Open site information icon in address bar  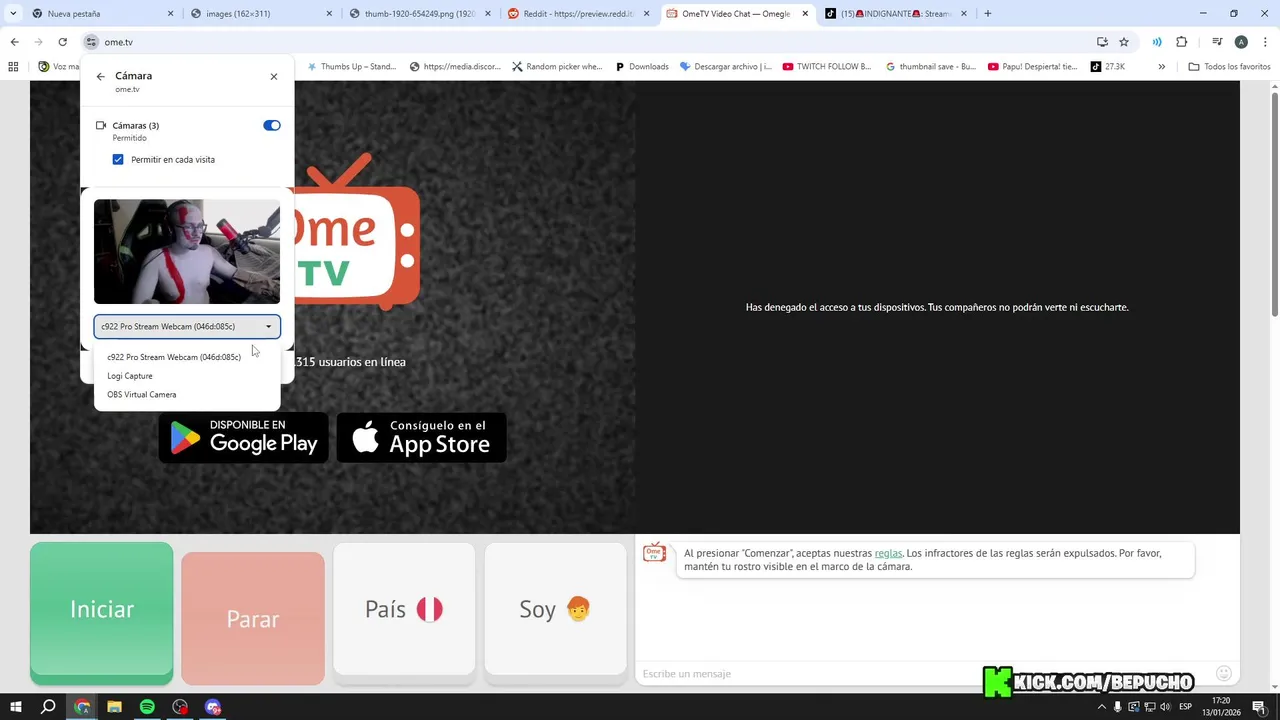91,42
